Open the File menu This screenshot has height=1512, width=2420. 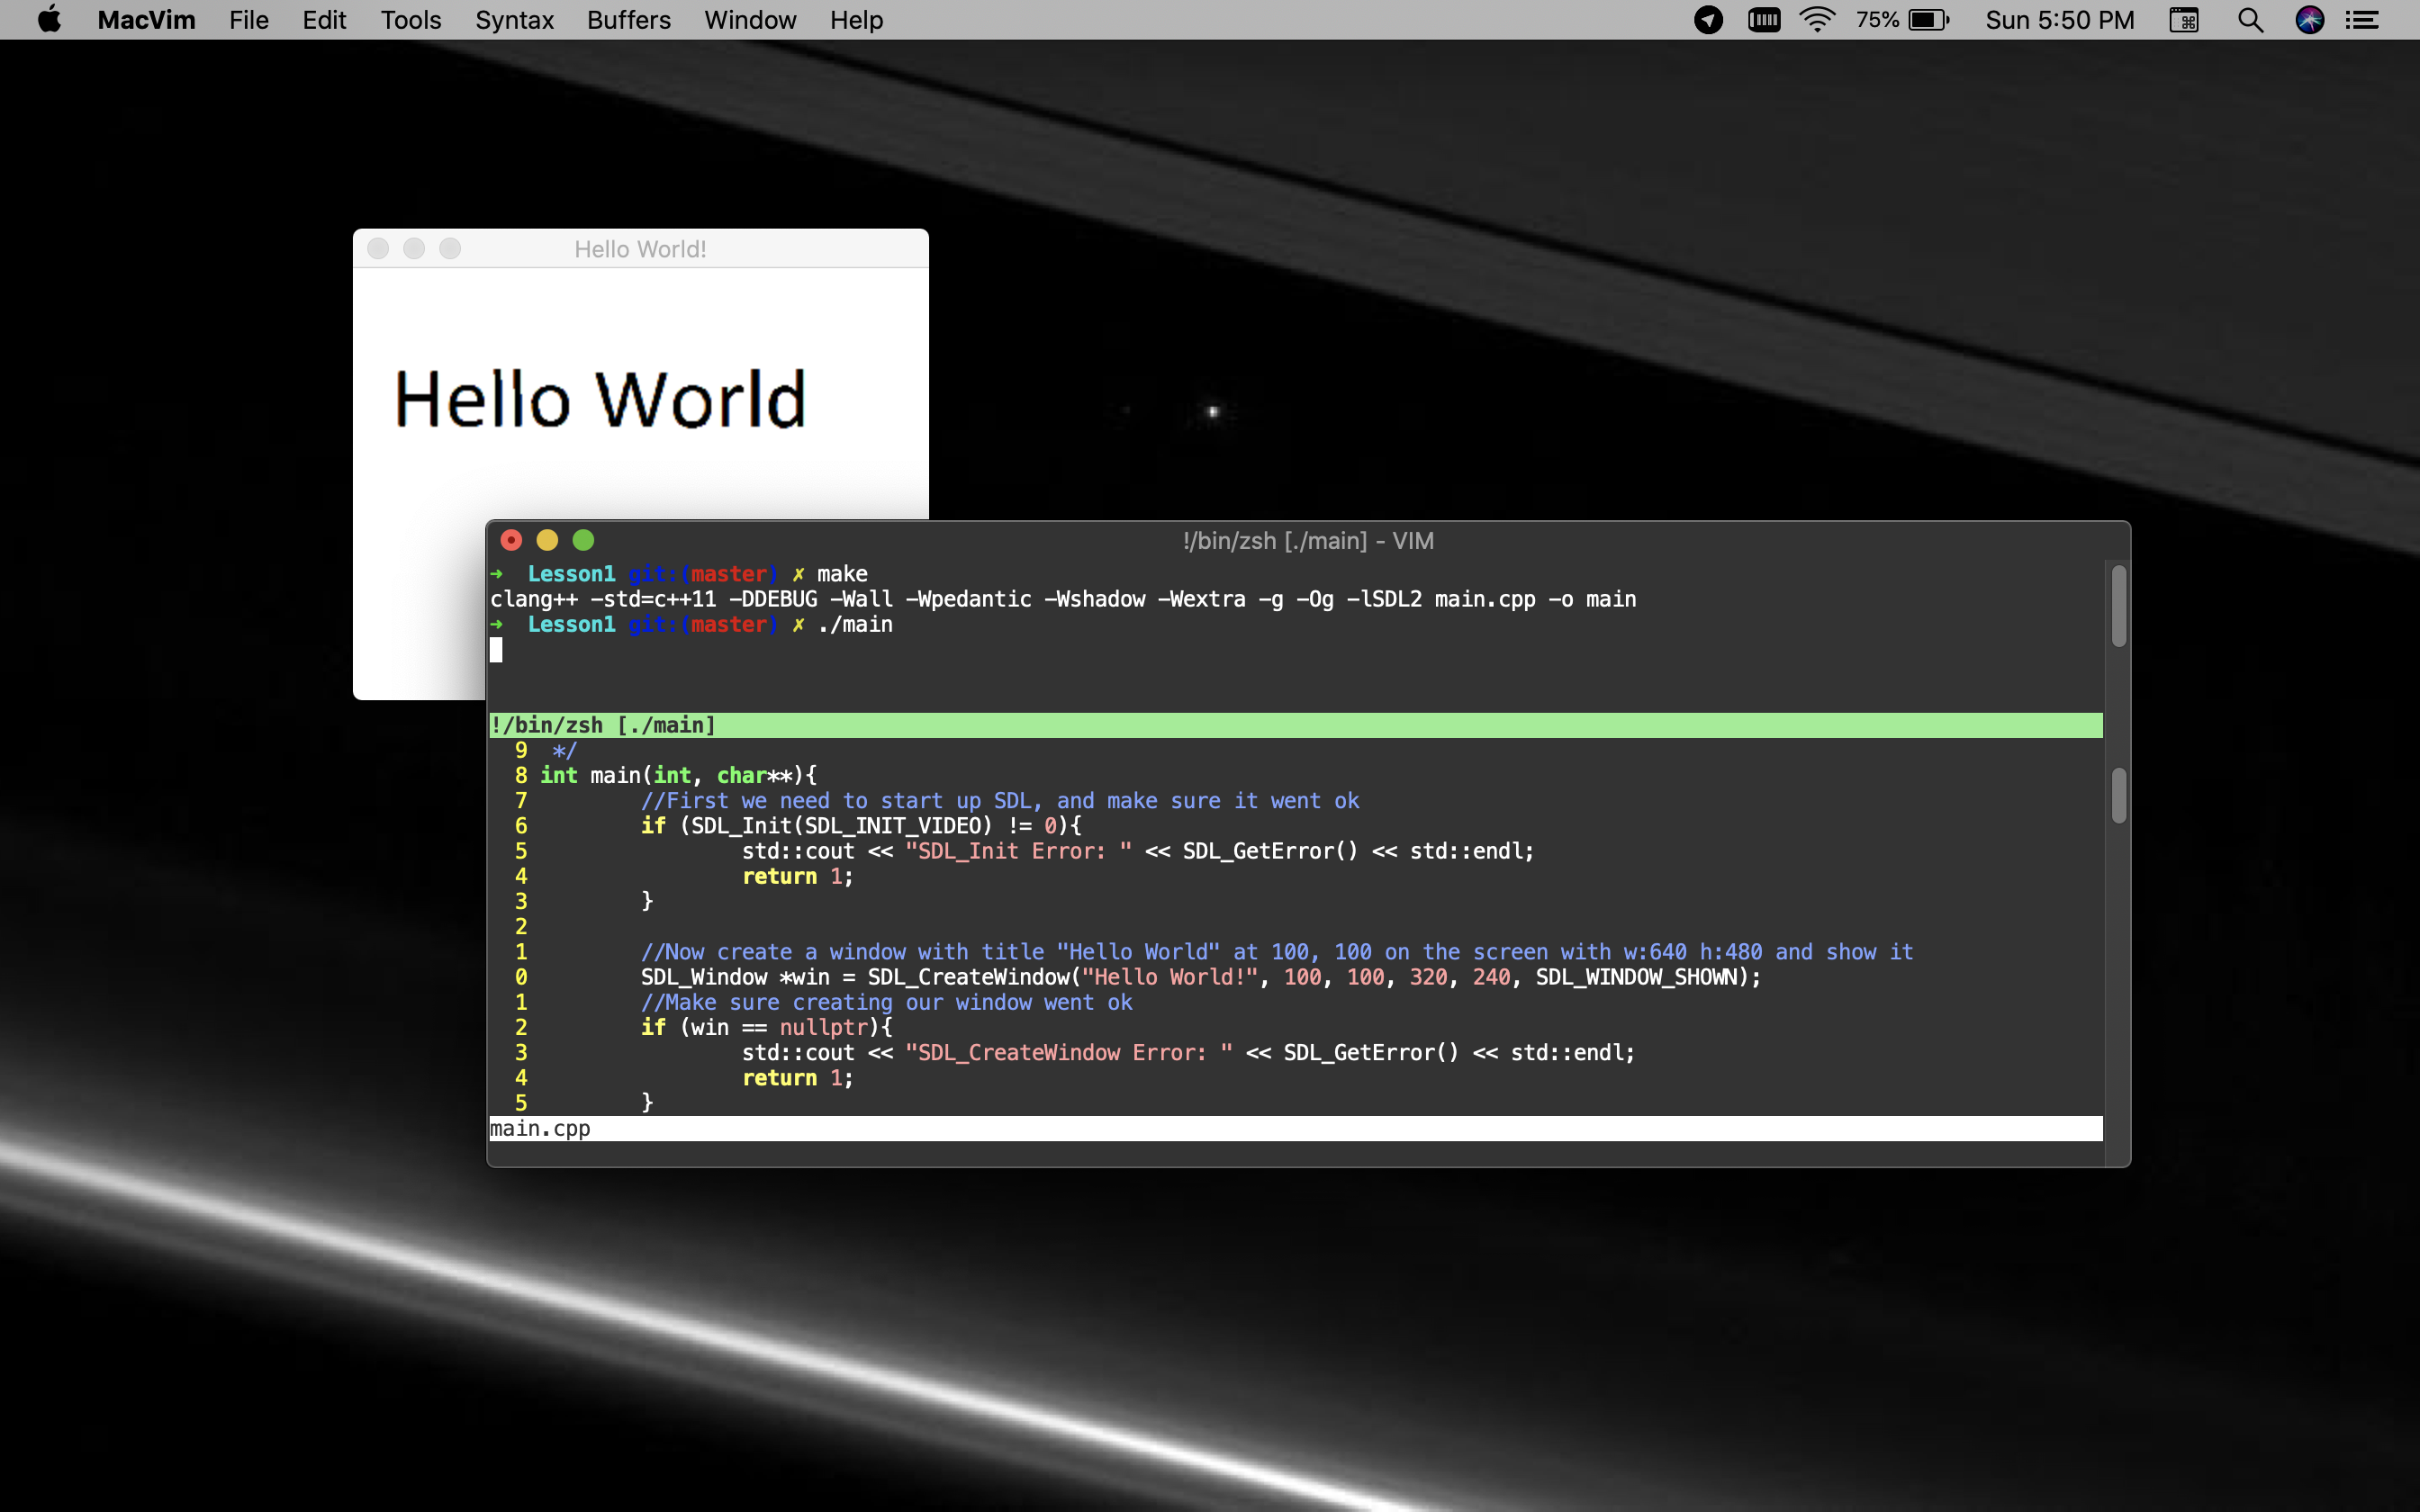click(249, 20)
